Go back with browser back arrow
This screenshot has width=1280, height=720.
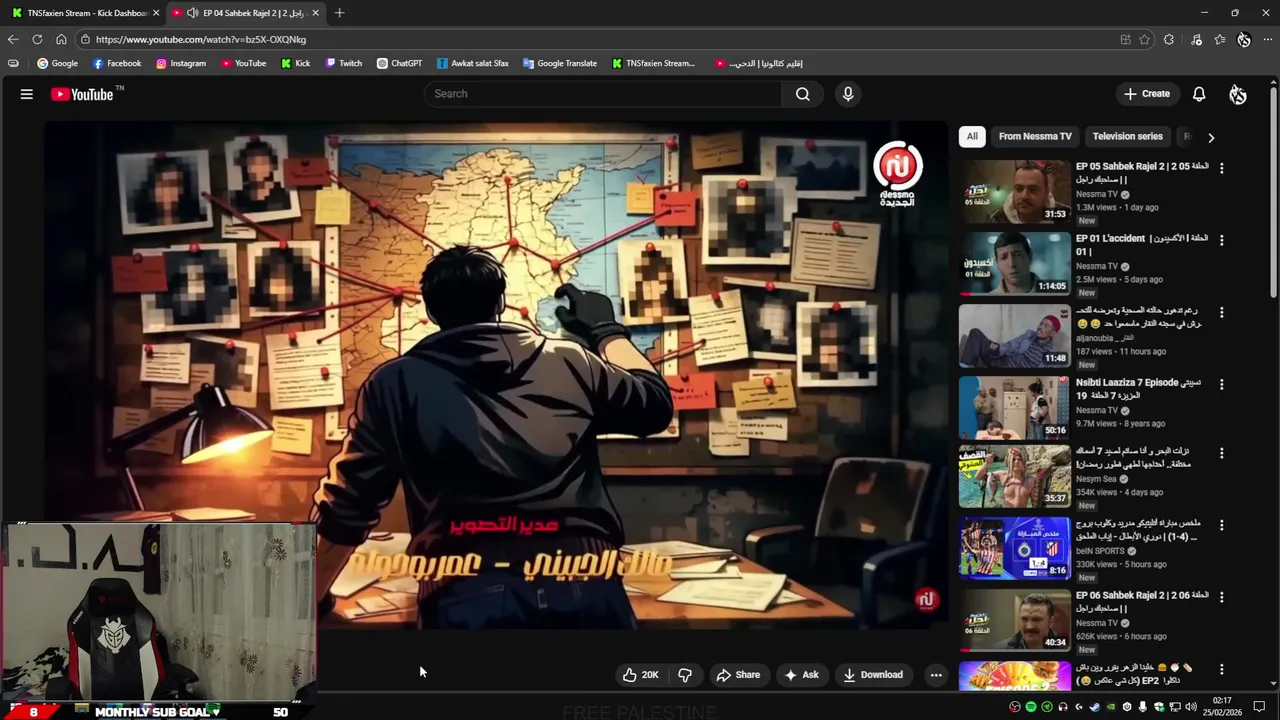[x=12, y=39]
